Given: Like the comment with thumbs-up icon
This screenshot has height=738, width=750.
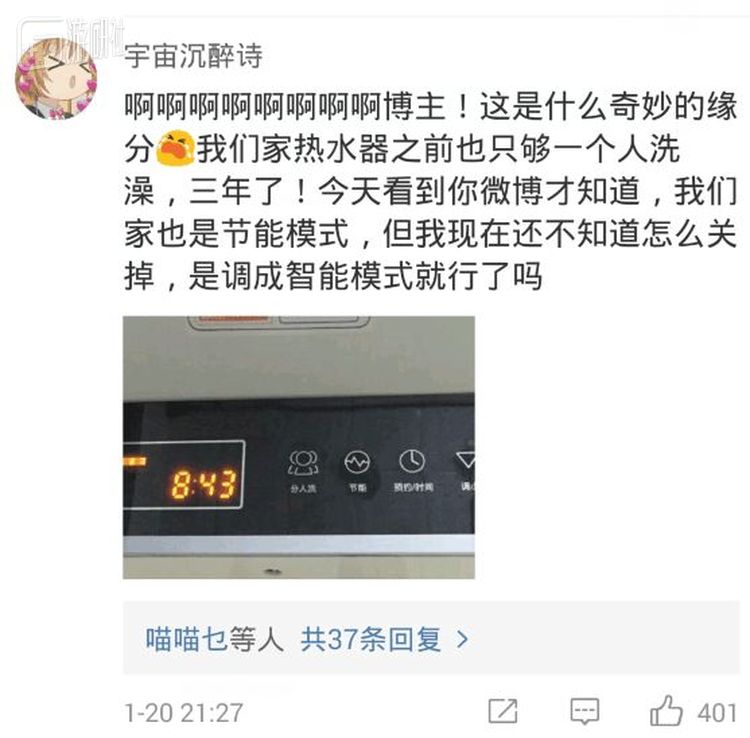Looking at the screenshot, I should (666, 710).
